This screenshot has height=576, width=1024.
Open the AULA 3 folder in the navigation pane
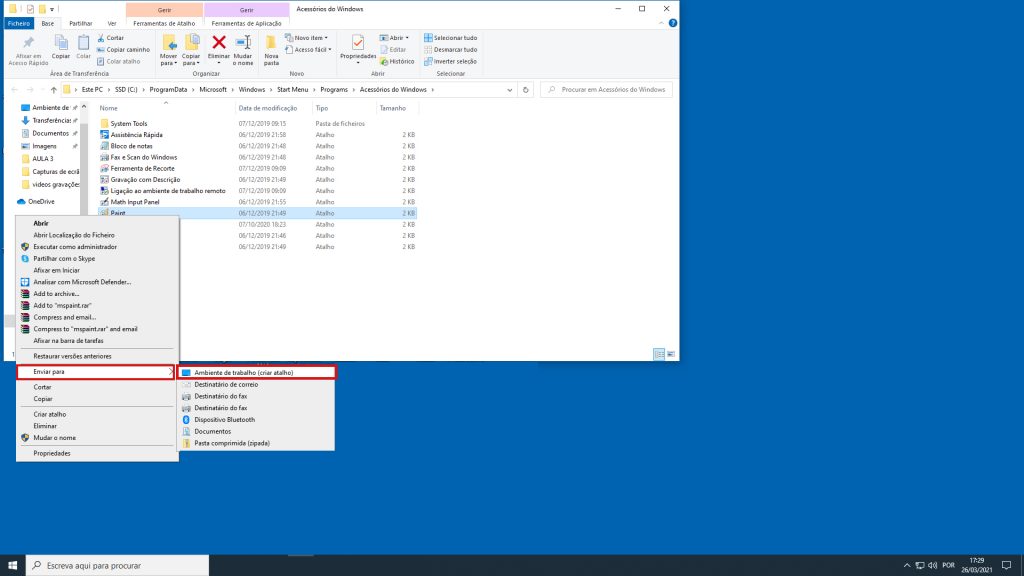[x=43, y=159]
